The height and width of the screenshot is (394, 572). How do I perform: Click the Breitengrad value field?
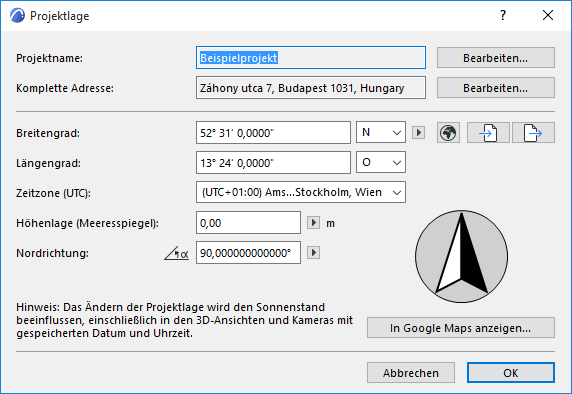(273, 132)
